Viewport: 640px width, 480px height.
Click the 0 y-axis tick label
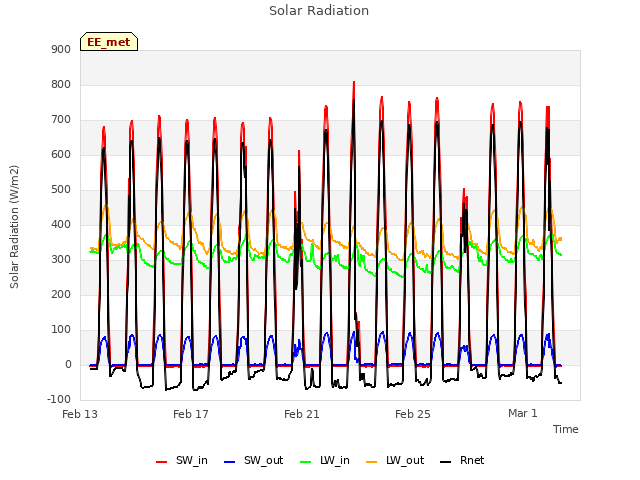69,364
